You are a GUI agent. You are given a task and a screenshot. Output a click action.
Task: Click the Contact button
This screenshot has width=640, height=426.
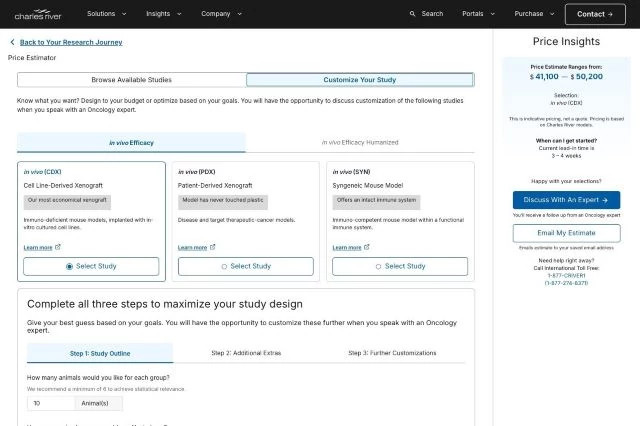596,14
